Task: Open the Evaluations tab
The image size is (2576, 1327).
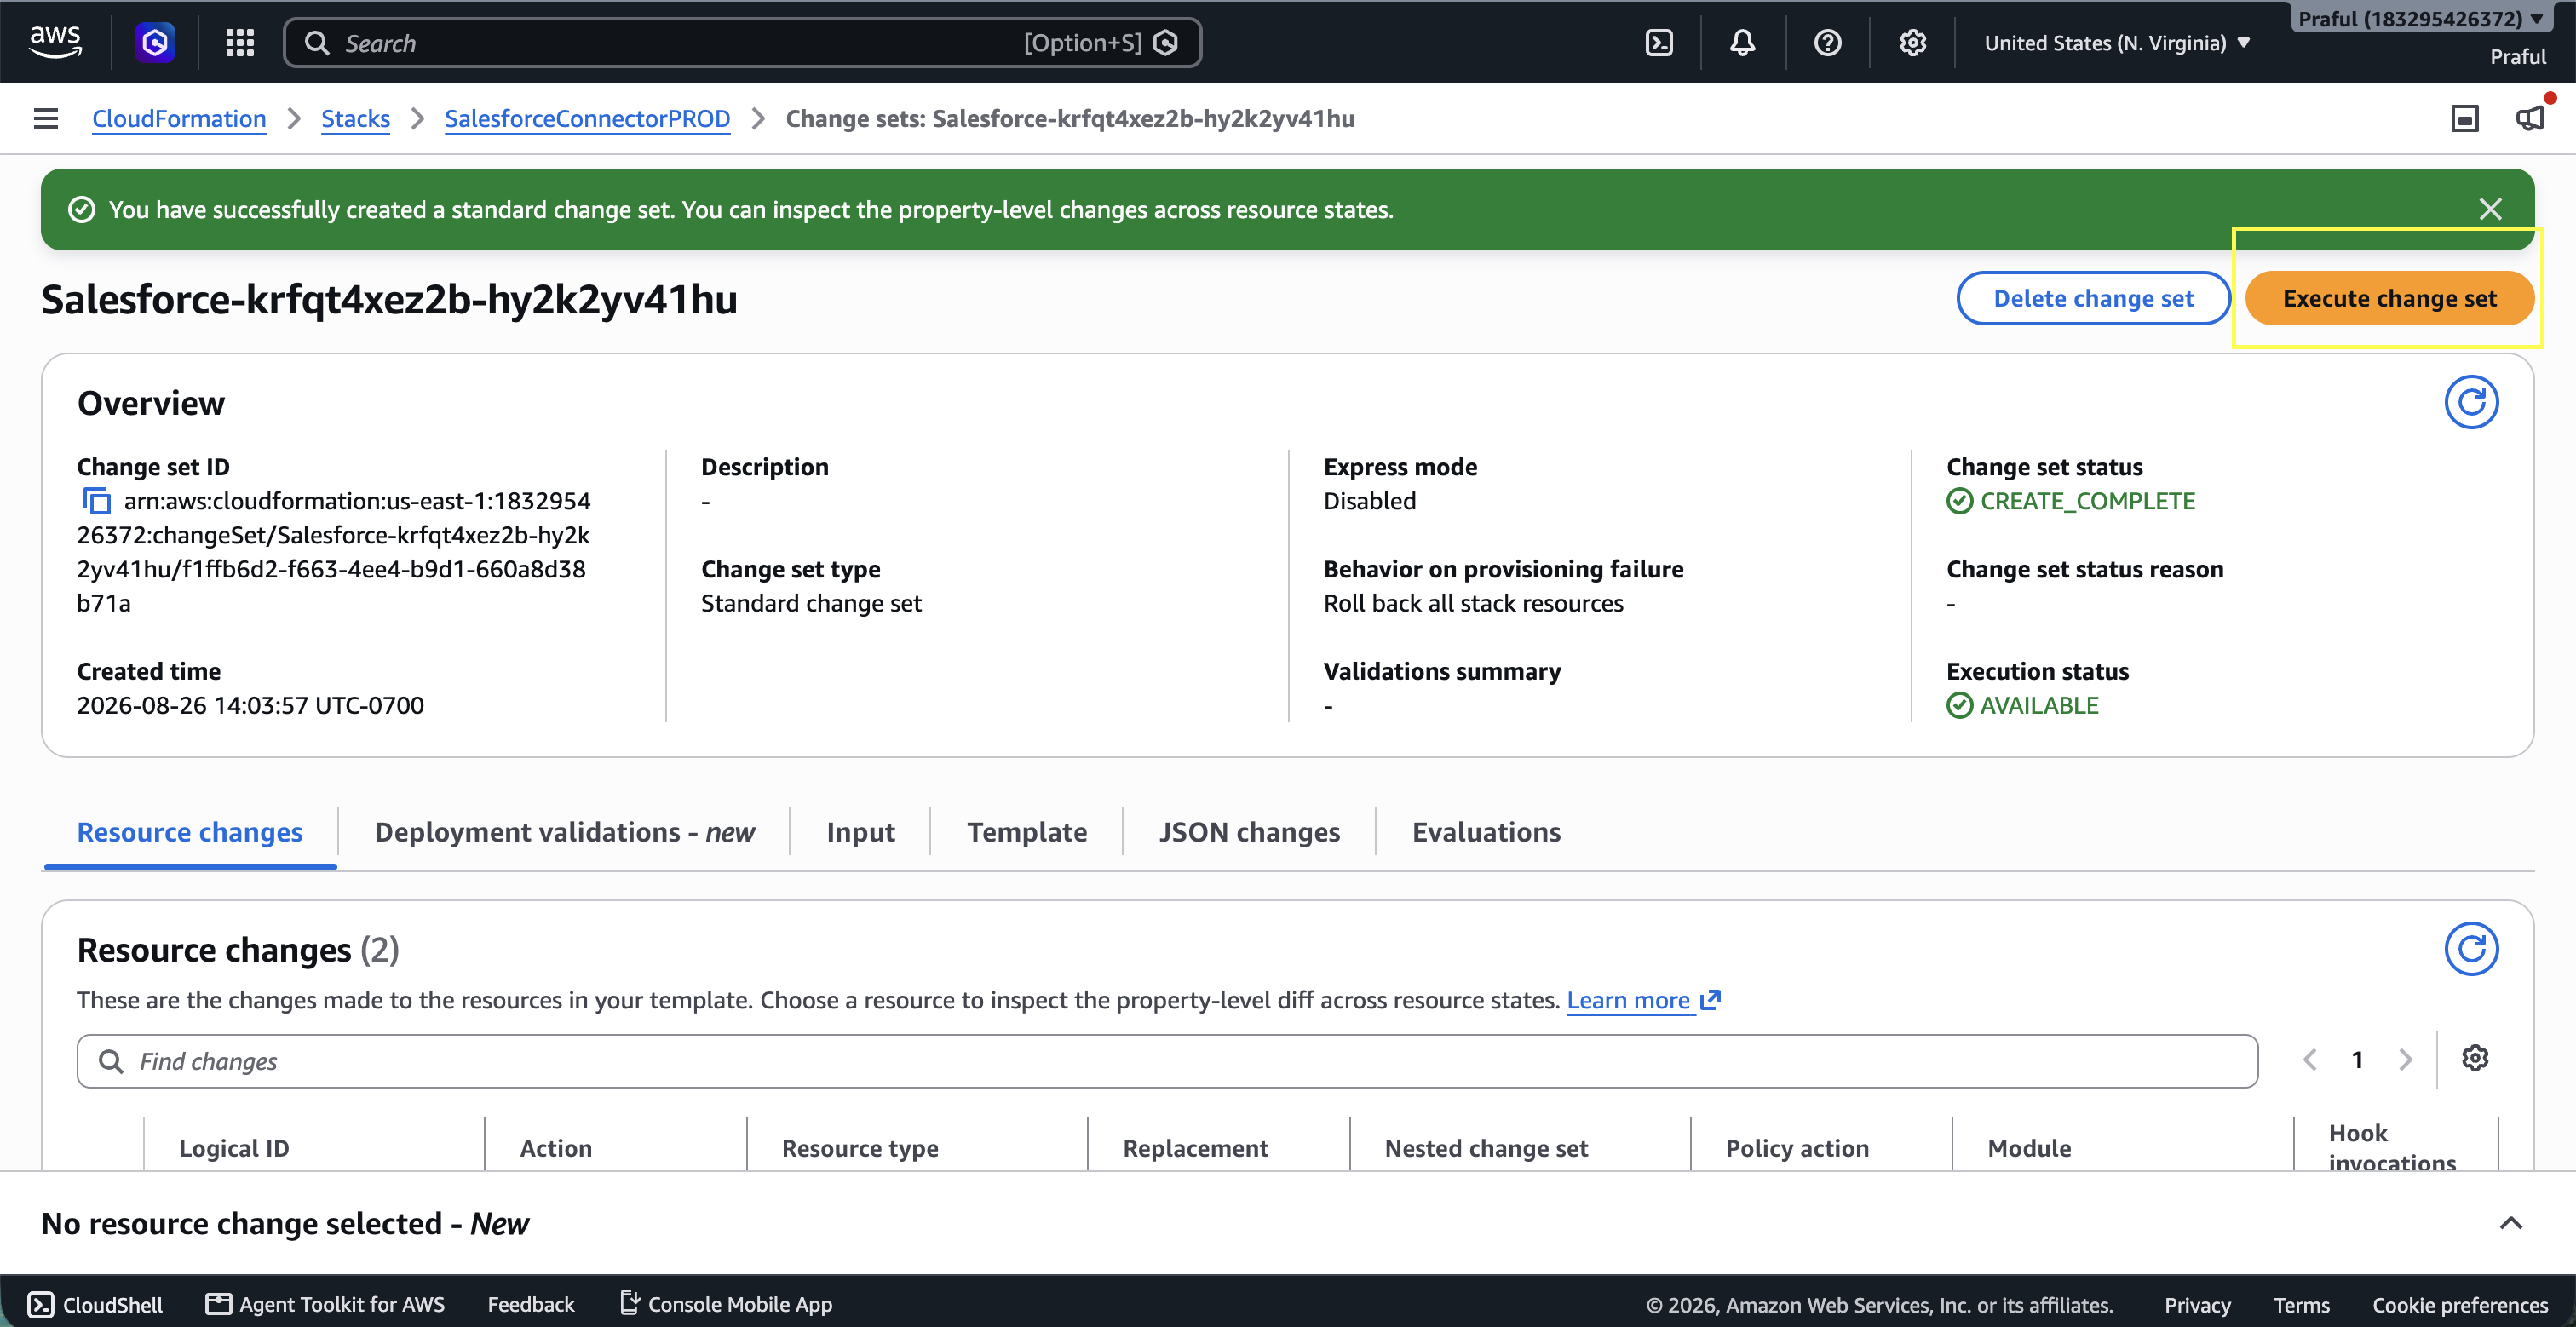Action: point(1487,832)
